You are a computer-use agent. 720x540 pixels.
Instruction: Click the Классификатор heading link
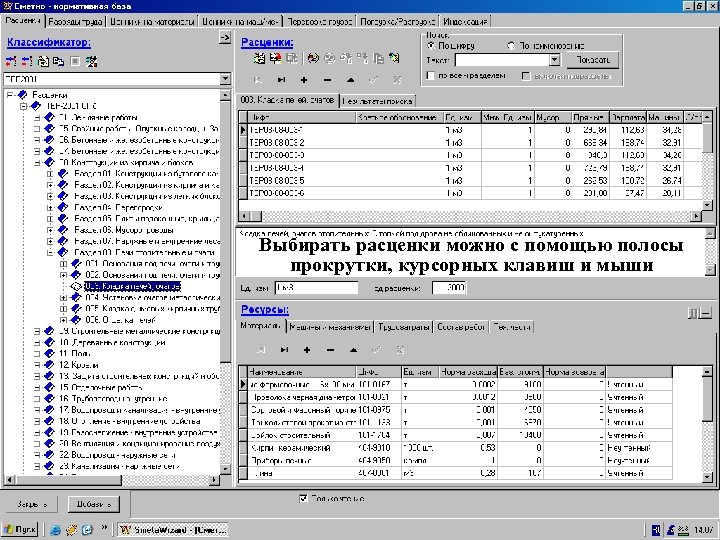tap(49, 42)
